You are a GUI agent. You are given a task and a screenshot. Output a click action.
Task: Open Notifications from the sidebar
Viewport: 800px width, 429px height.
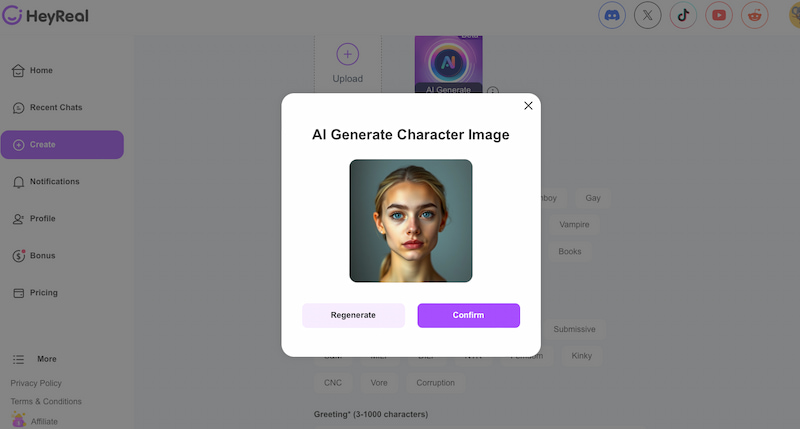[x=54, y=182]
